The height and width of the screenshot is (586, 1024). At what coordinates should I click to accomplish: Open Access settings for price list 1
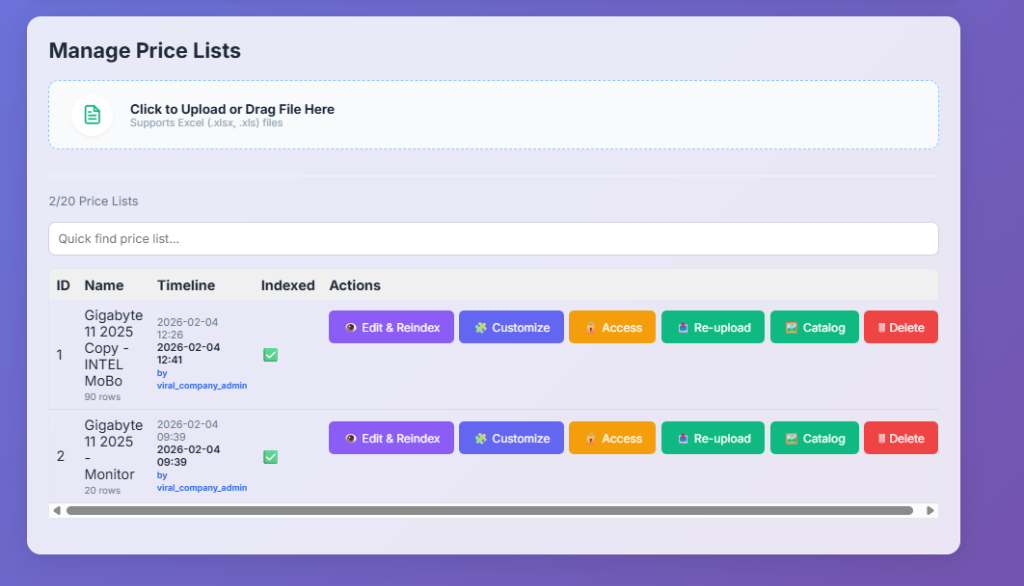point(612,327)
